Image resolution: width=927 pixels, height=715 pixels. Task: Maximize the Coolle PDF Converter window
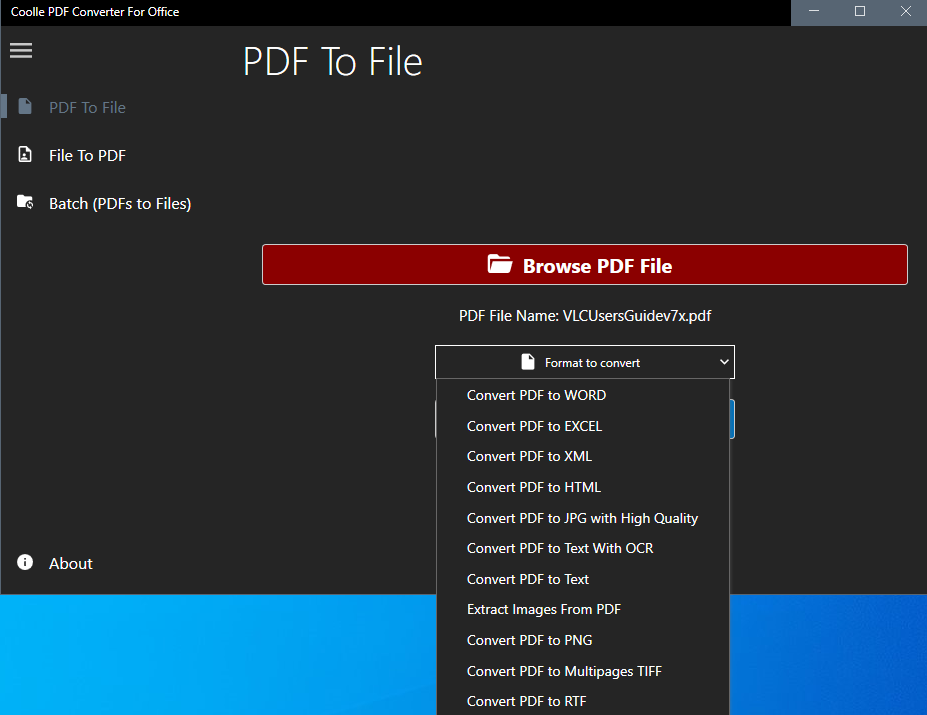(x=860, y=11)
